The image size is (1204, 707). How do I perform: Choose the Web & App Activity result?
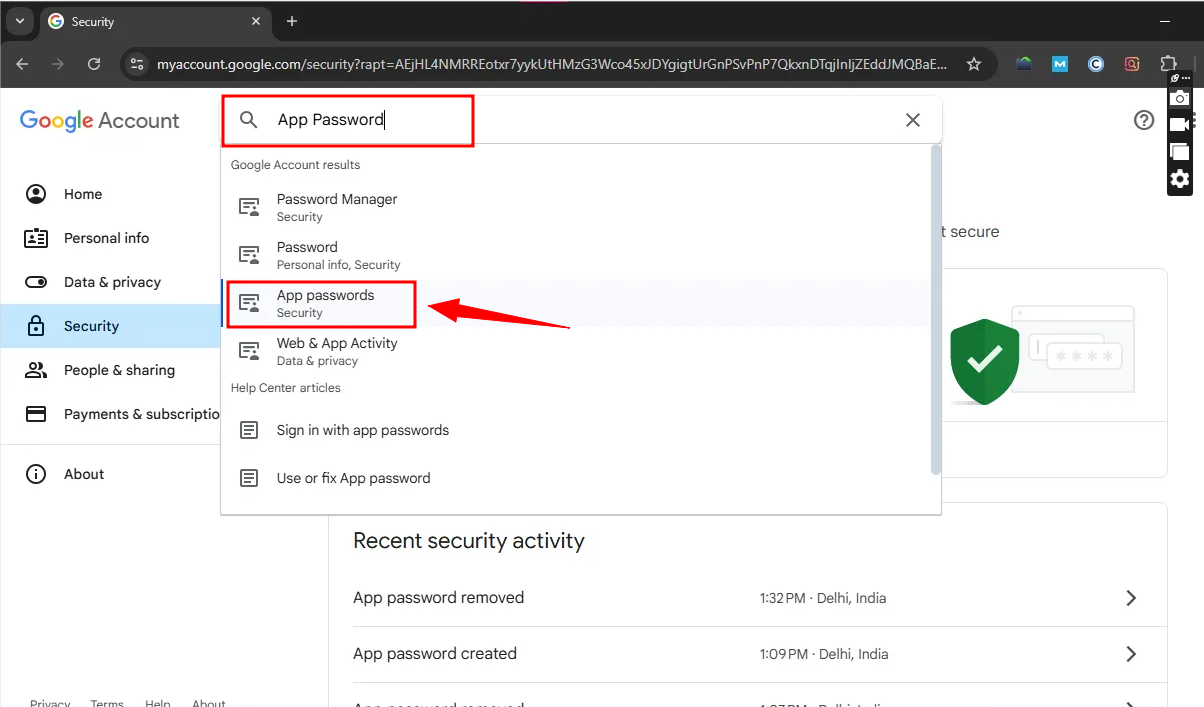[x=576, y=351]
